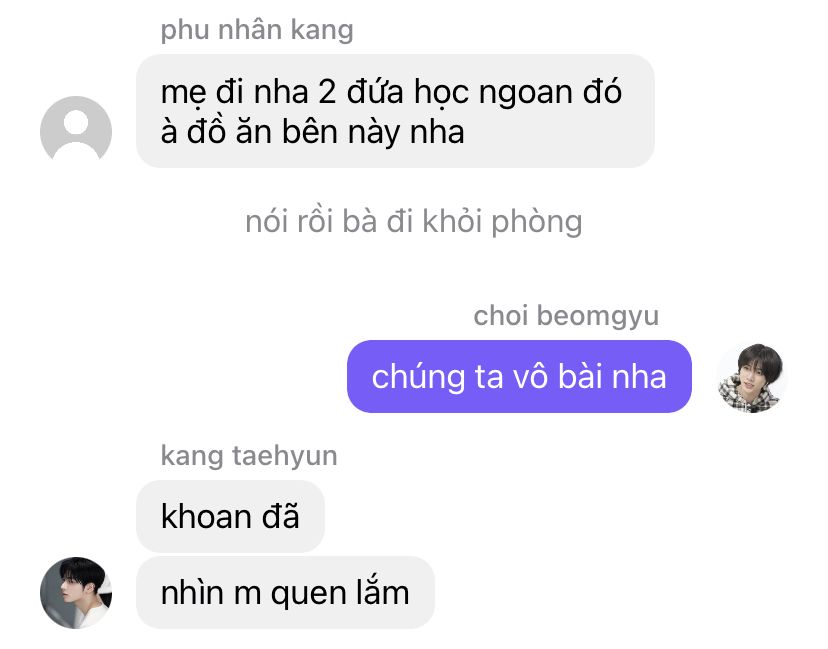Open kang taehyun's profile picture

click(76, 592)
